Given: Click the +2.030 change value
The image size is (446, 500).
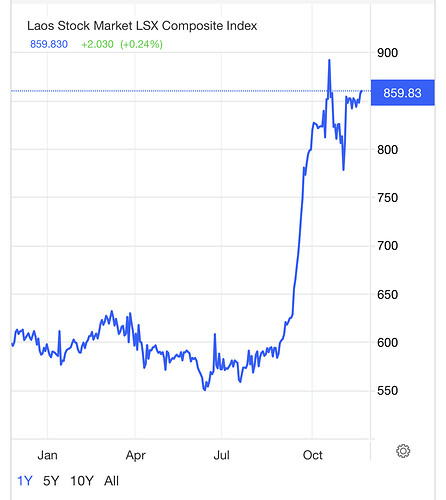Looking at the screenshot, I should pyautogui.click(x=97, y=44).
